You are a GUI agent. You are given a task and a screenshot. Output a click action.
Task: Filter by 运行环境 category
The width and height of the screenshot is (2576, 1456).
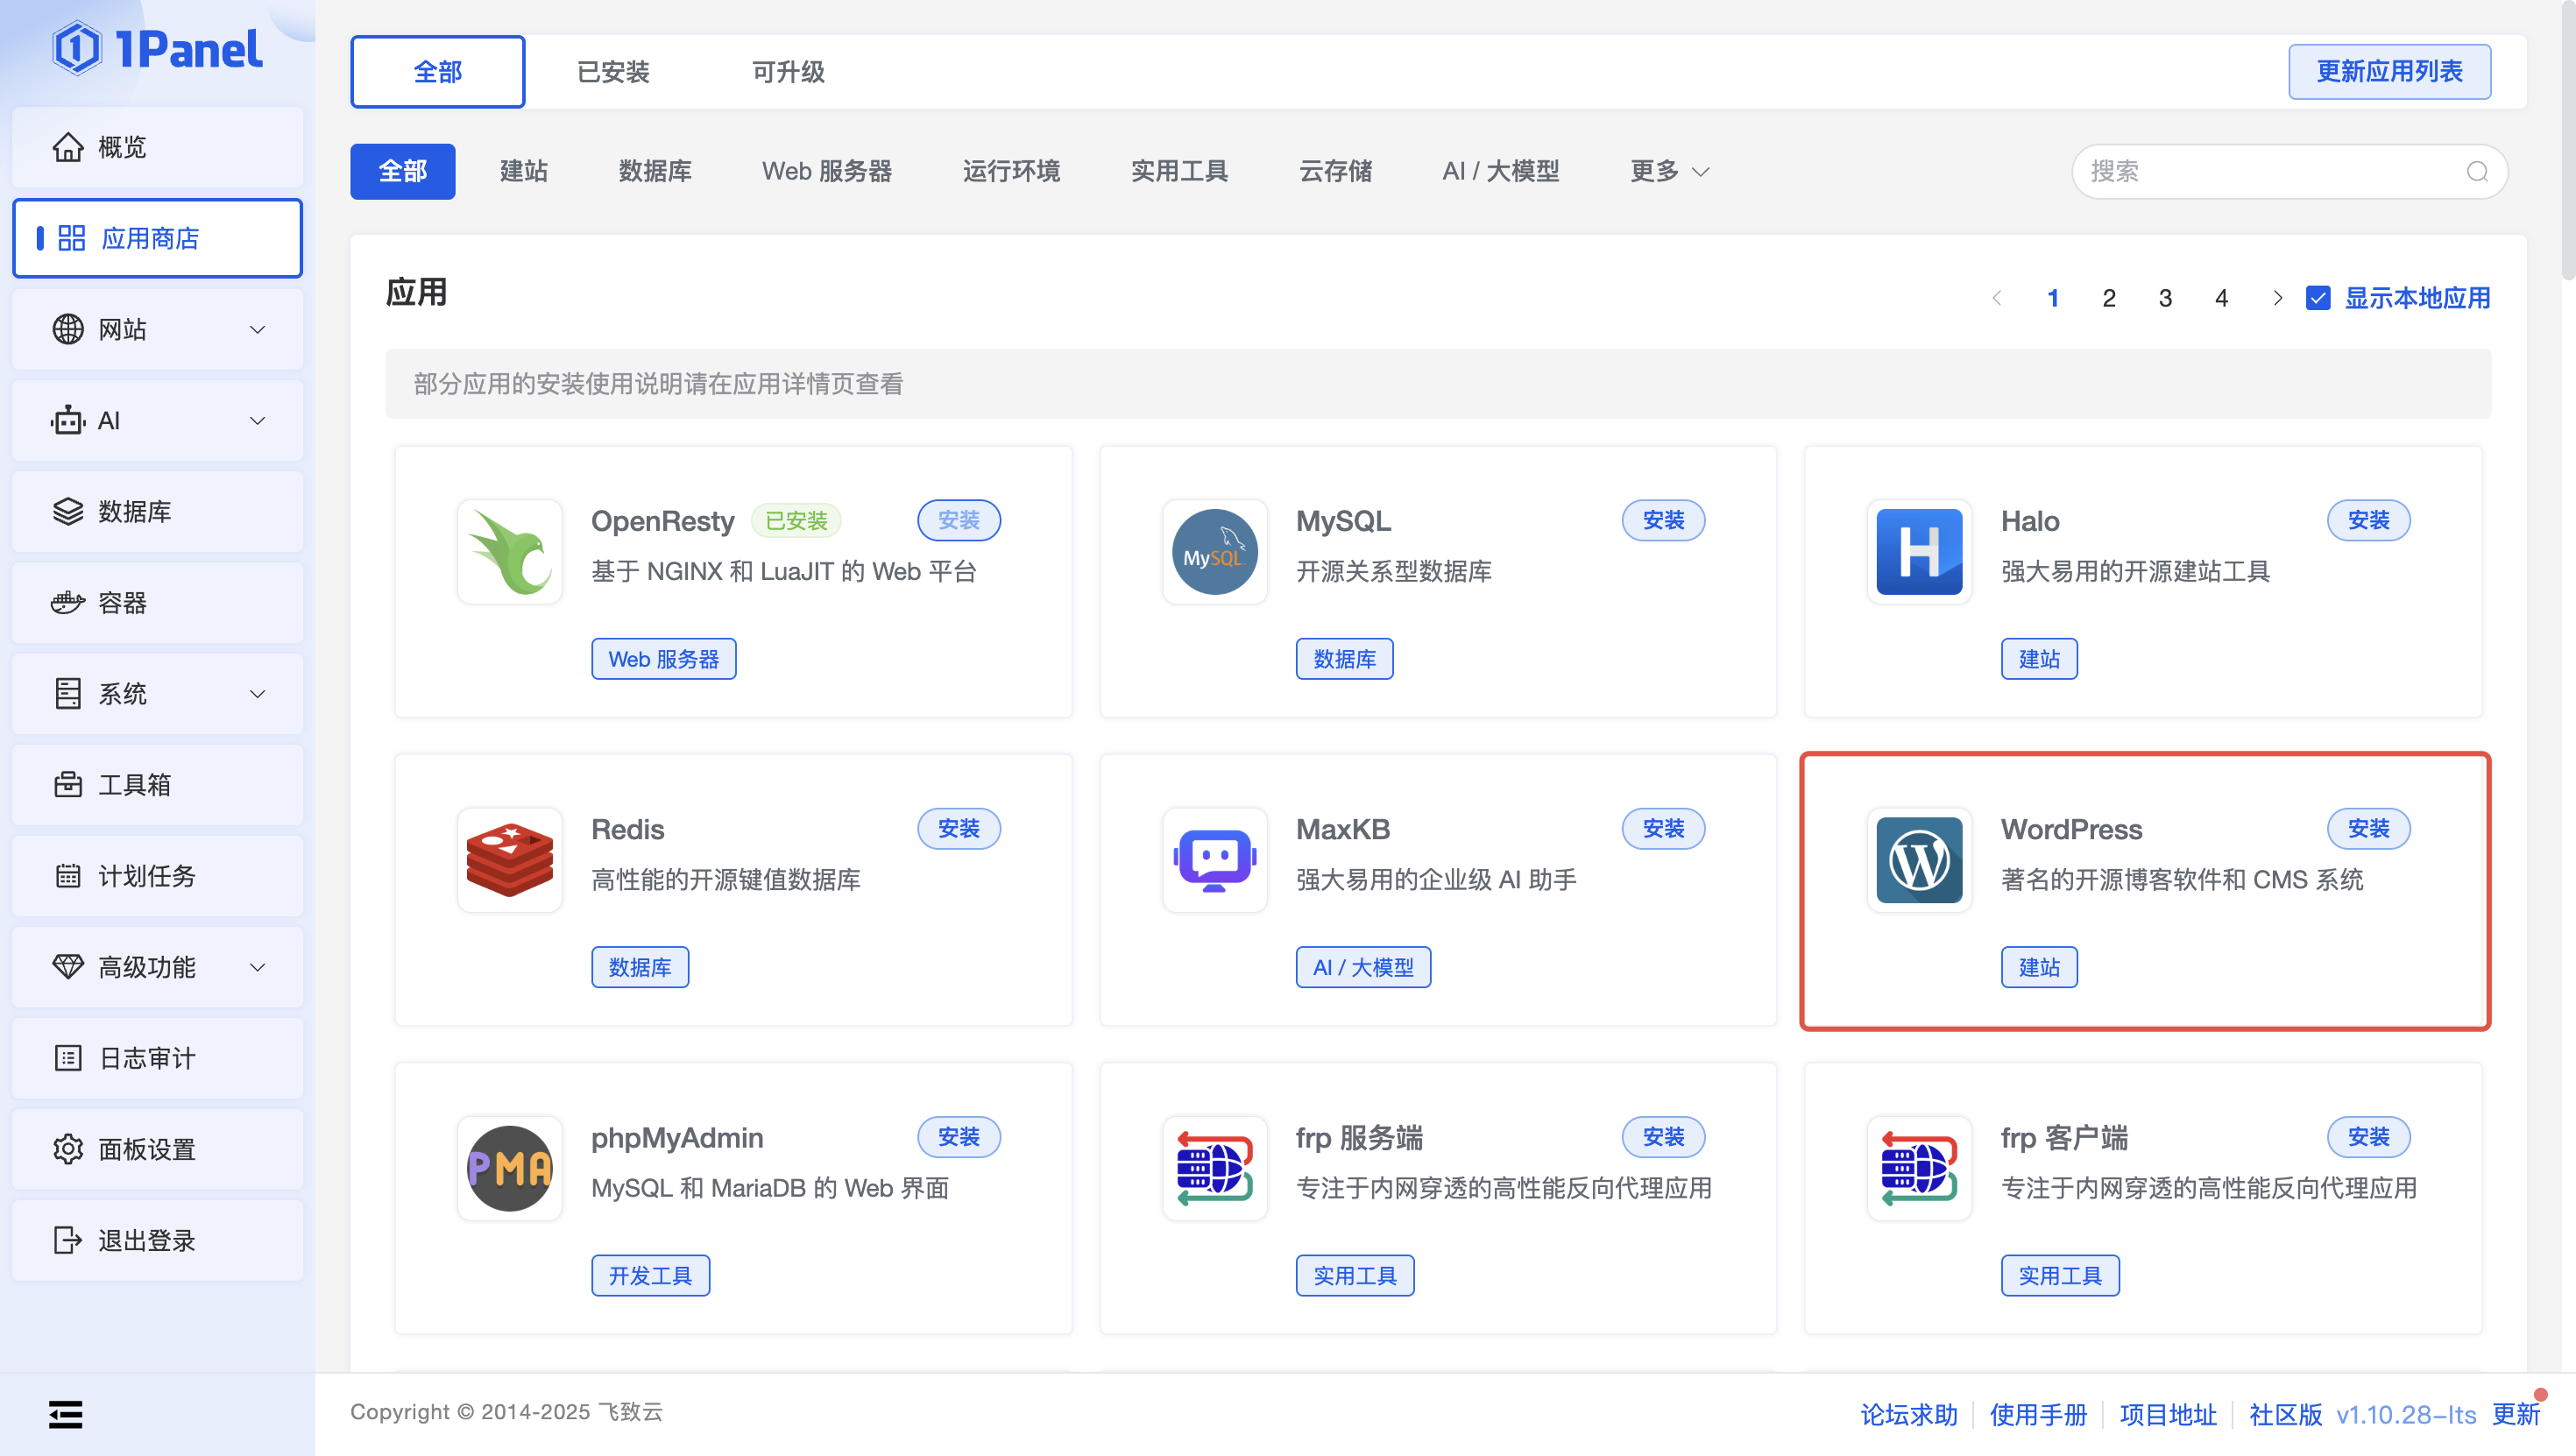pos(1011,171)
